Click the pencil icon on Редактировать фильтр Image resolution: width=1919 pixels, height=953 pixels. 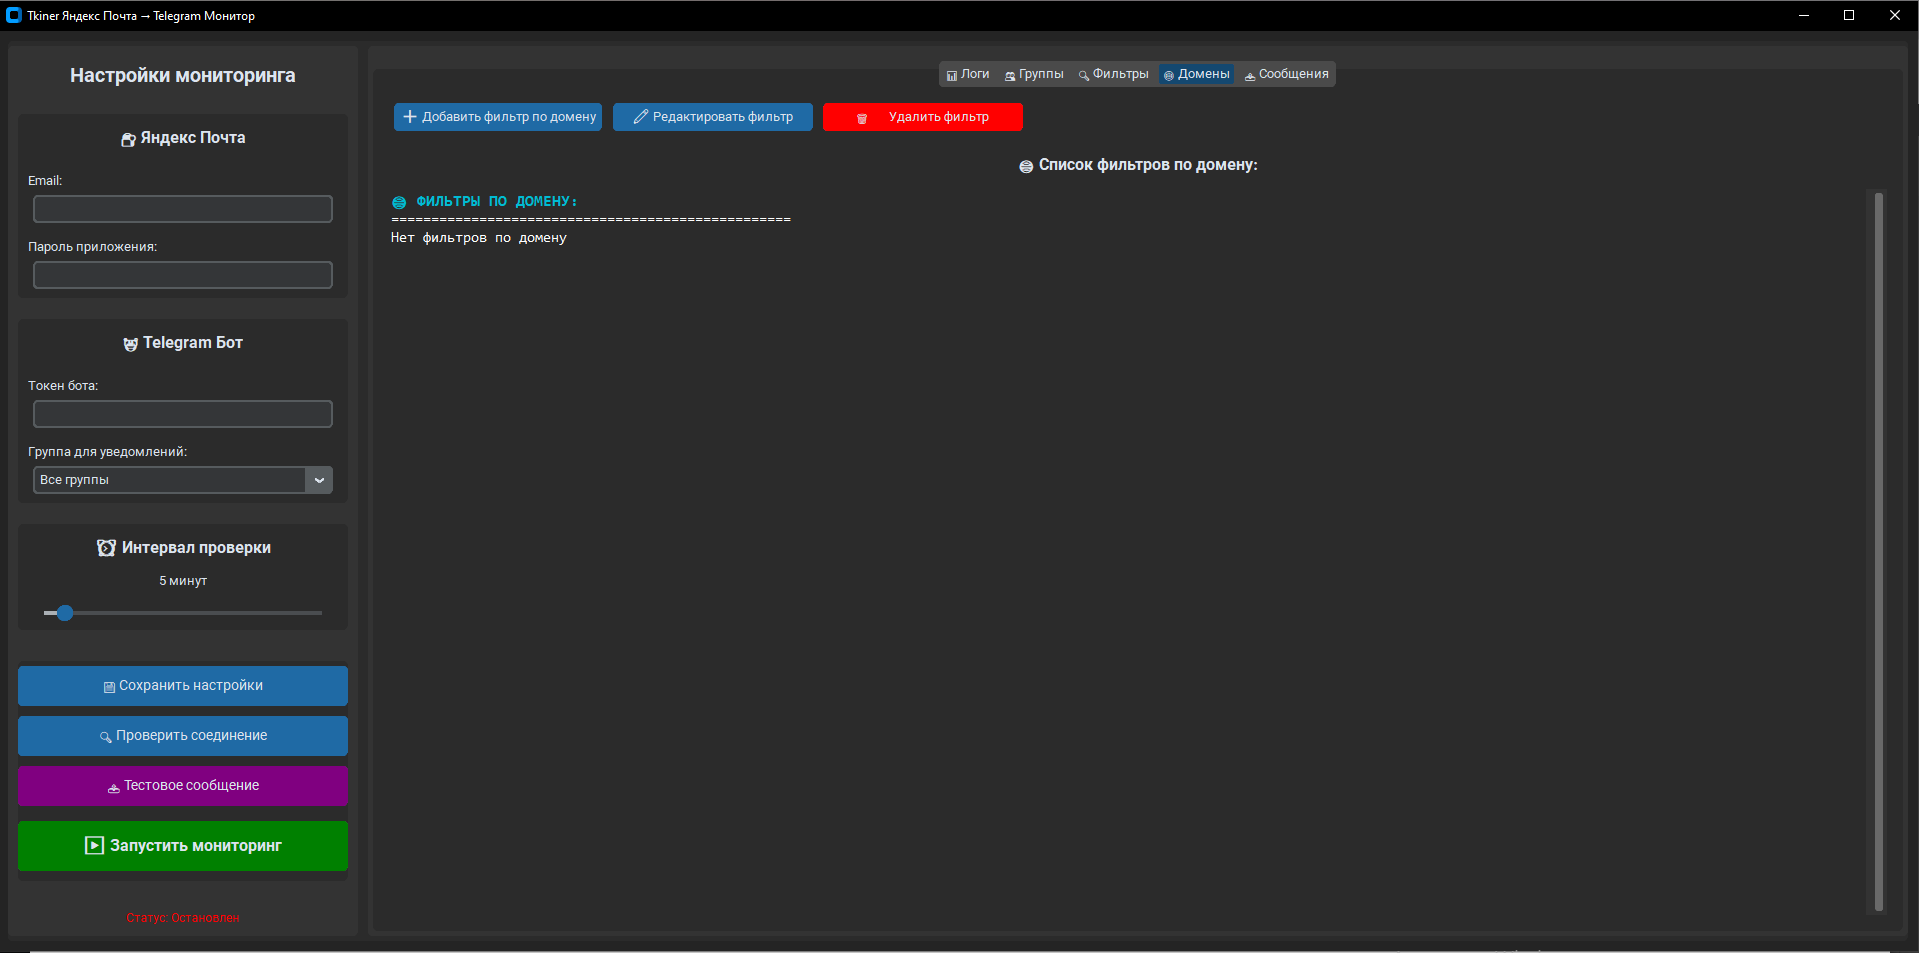click(x=641, y=117)
